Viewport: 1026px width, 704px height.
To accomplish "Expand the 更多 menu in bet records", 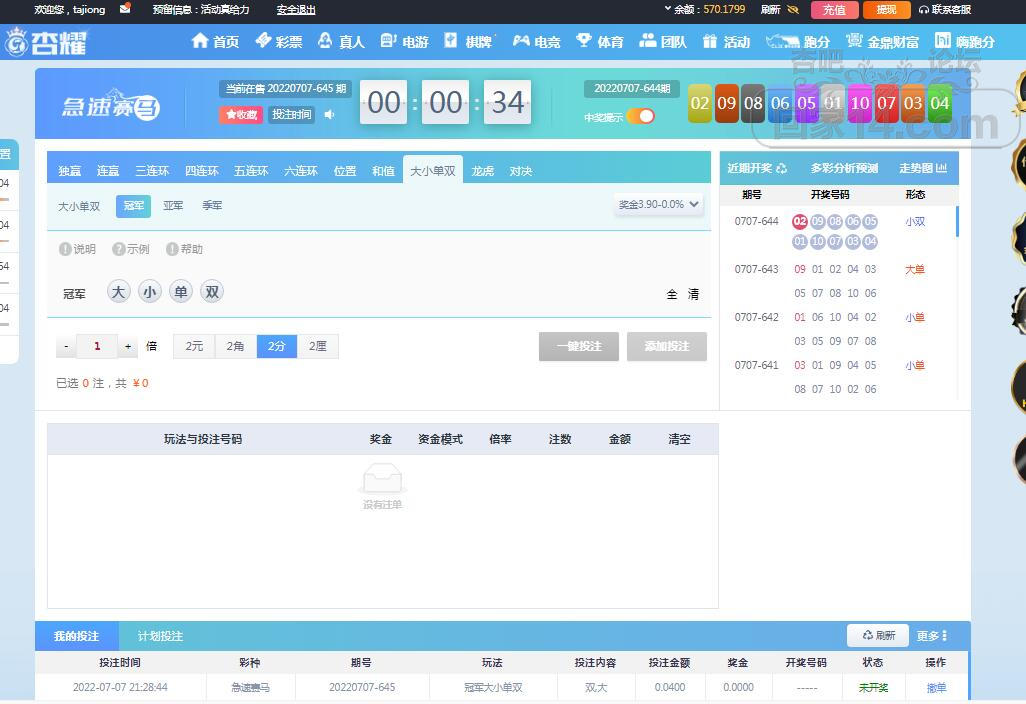I will (931, 636).
